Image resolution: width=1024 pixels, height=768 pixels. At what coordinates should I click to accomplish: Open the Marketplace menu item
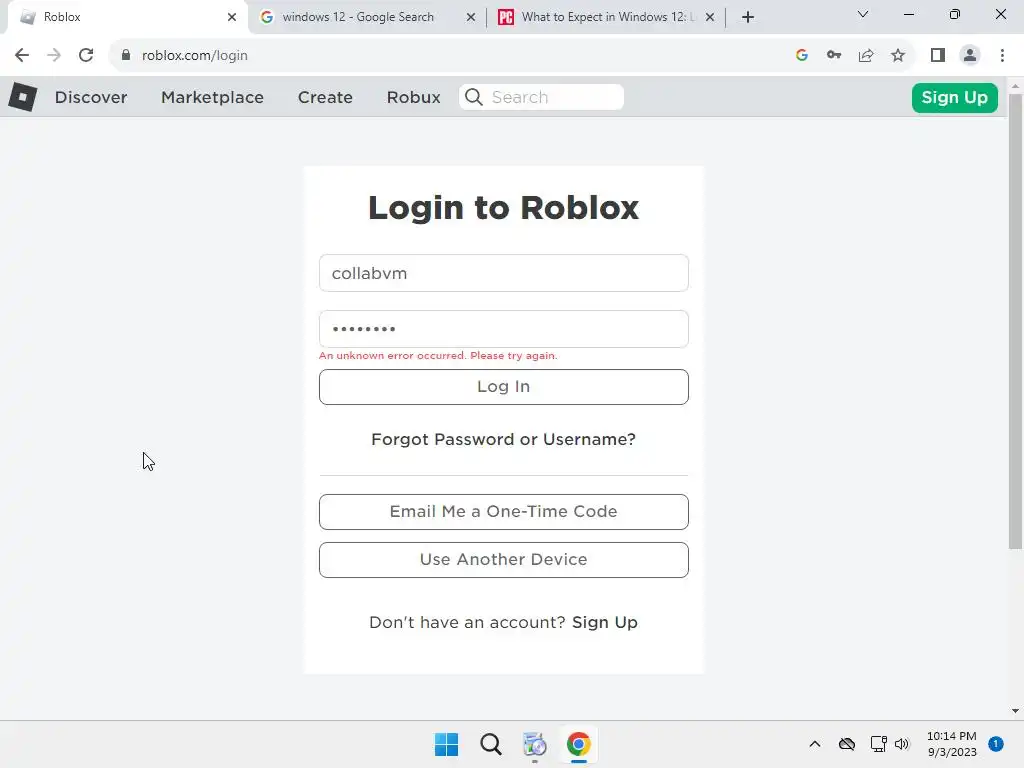tap(212, 97)
